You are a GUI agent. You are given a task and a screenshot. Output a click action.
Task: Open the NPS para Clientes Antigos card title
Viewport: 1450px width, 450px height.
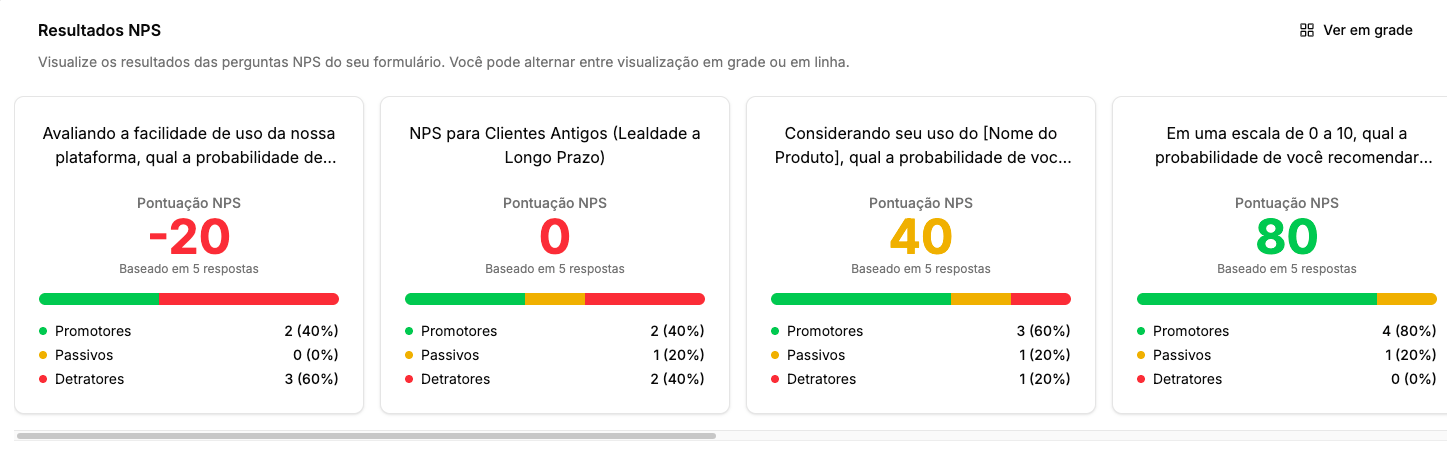click(555, 145)
